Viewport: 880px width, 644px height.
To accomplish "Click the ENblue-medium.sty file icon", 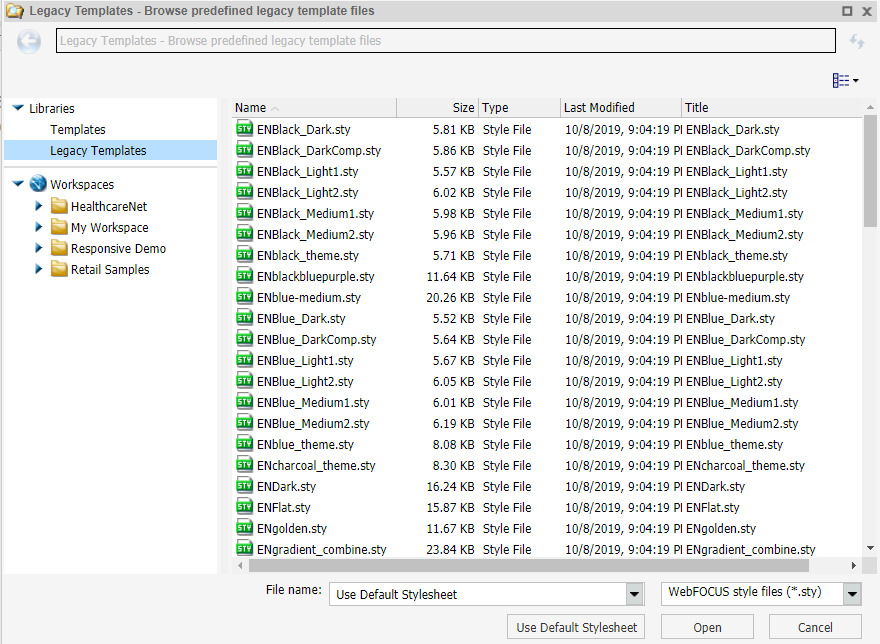I will tap(244, 297).
